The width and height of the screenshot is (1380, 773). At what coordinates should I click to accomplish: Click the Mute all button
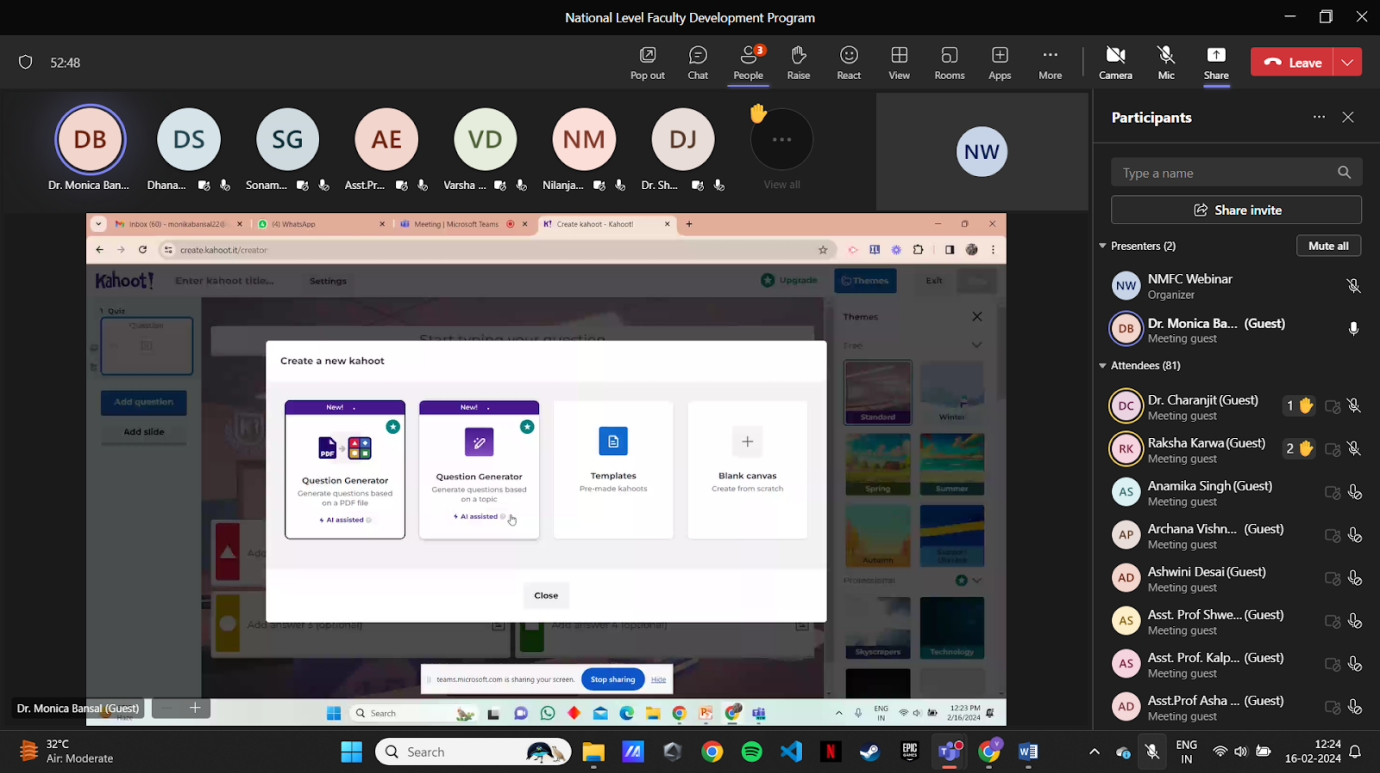point(1328,246)
